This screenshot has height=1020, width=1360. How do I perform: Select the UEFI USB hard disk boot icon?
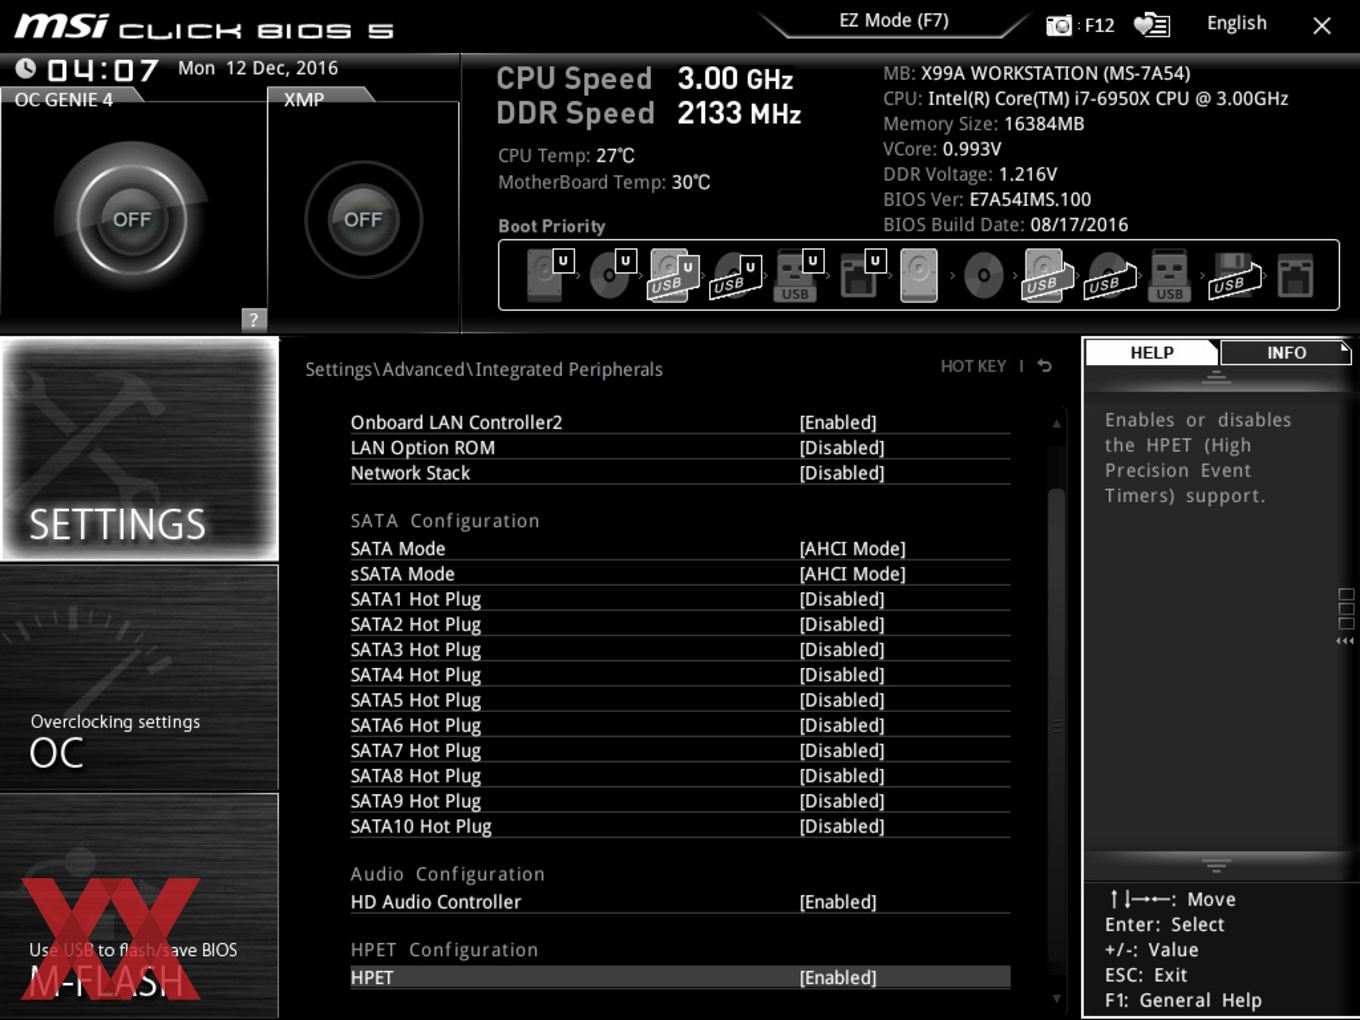point(673,275)
